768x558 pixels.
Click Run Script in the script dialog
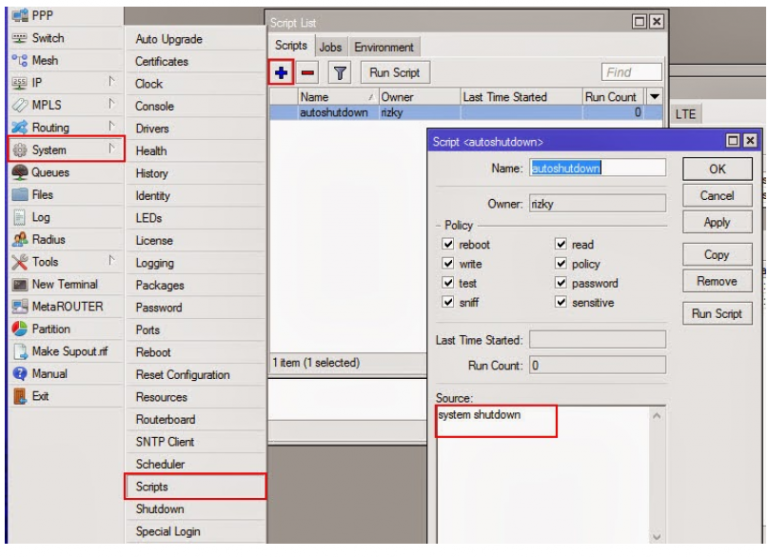click(717, 314)
